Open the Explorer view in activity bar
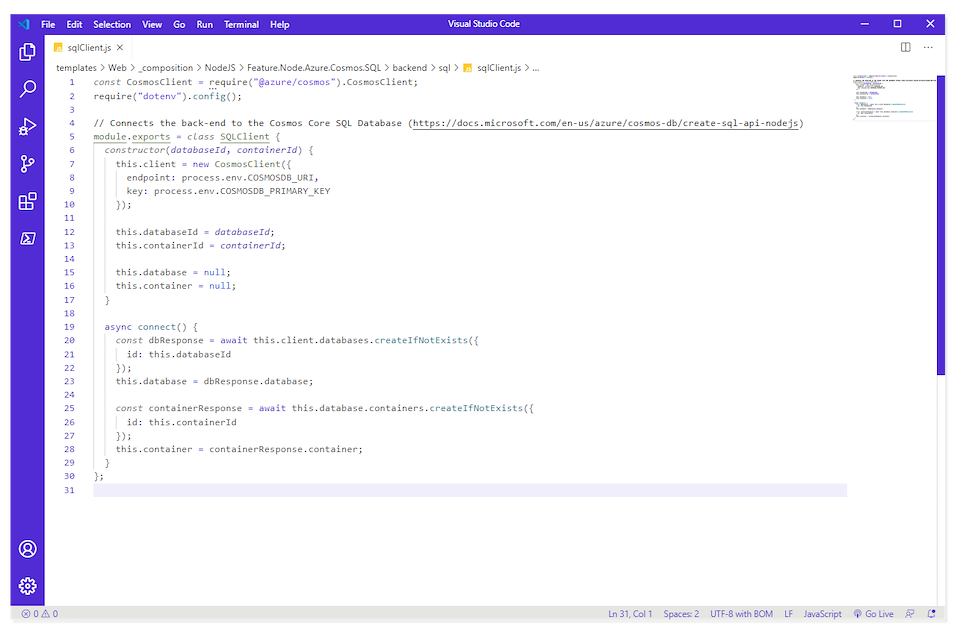The image size is (960, 632). click(28, 52)
